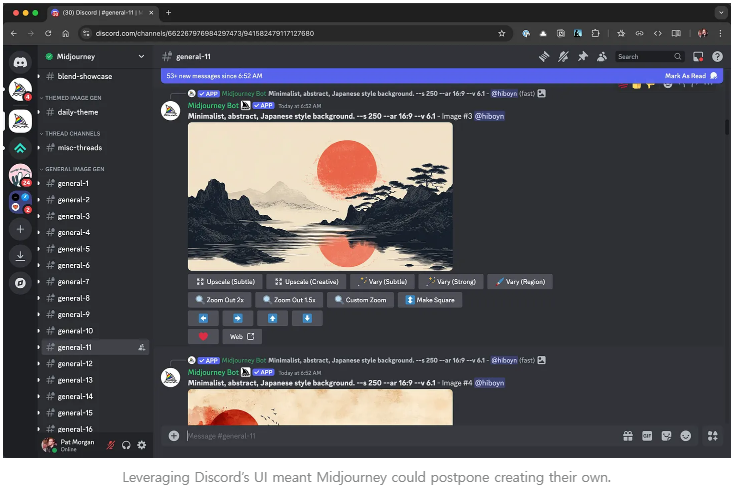Select the general-5 channel
The image size is (738, 492).
click(96, 249)
